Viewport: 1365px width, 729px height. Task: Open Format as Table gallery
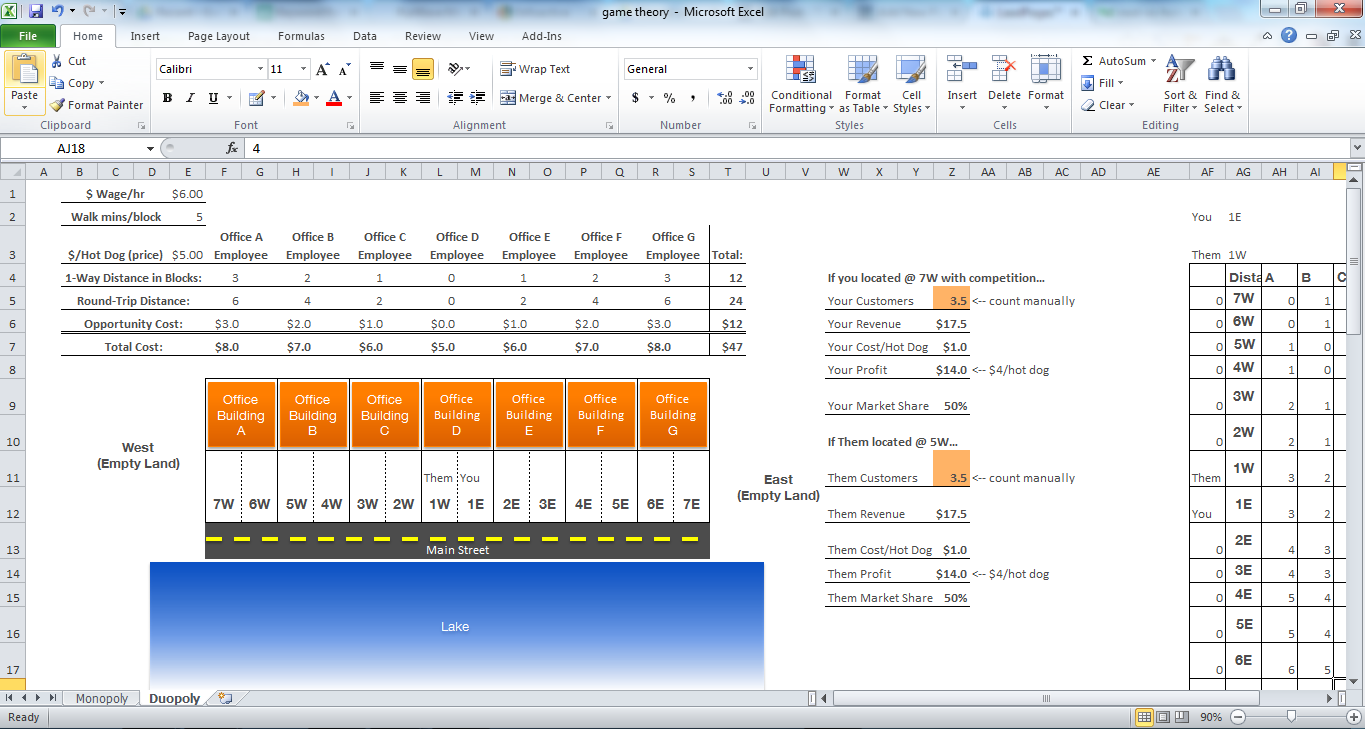[x=864, y=84]
